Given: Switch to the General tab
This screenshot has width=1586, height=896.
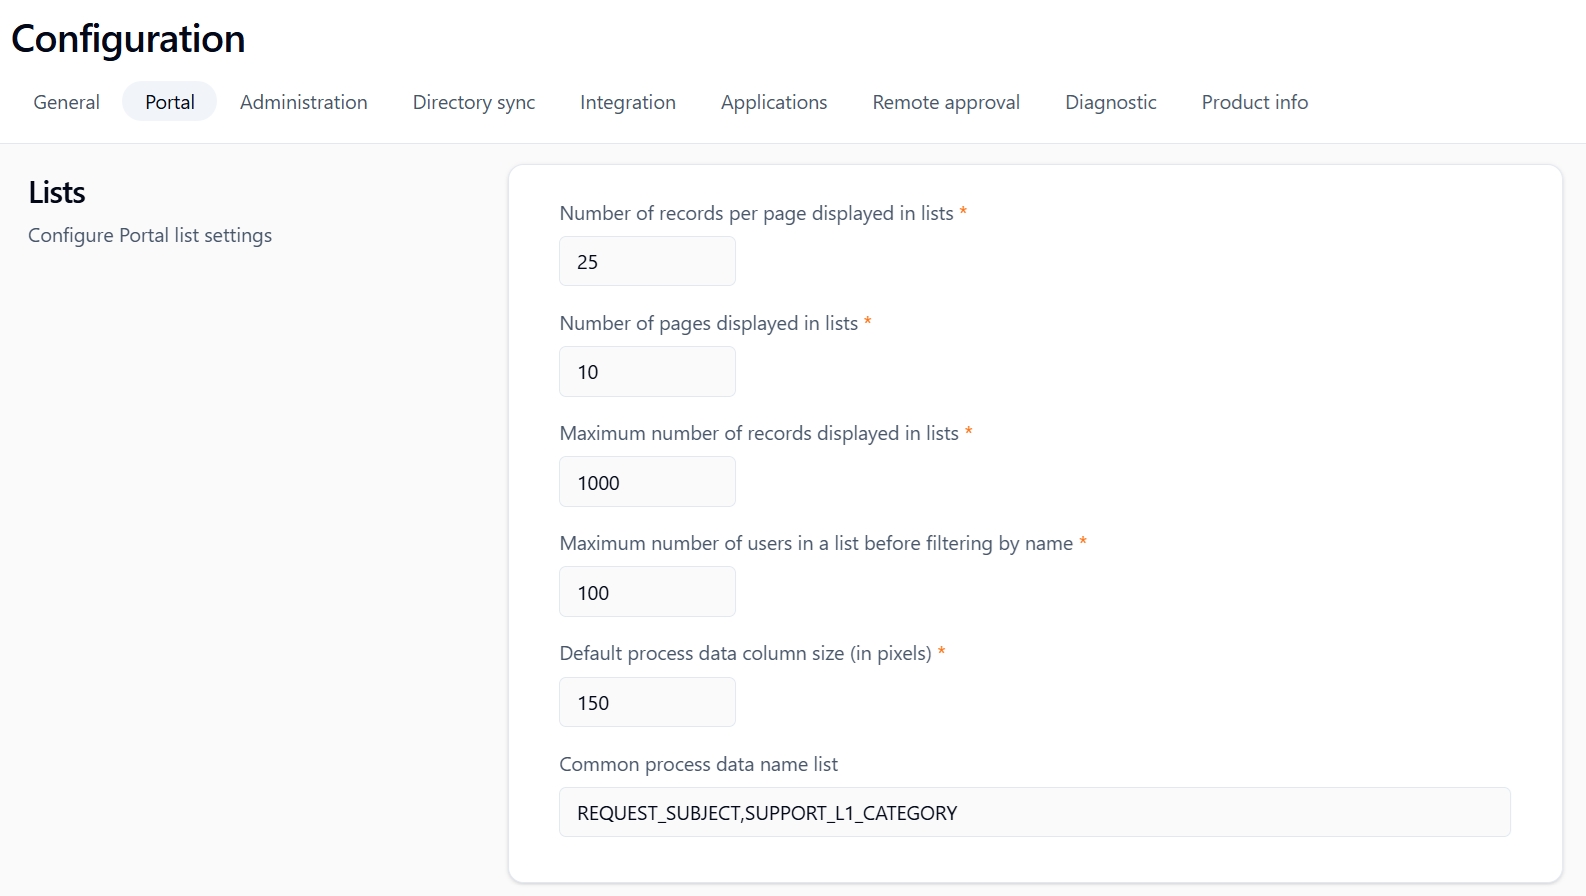Looking at the screenshot, I should 66,102.
